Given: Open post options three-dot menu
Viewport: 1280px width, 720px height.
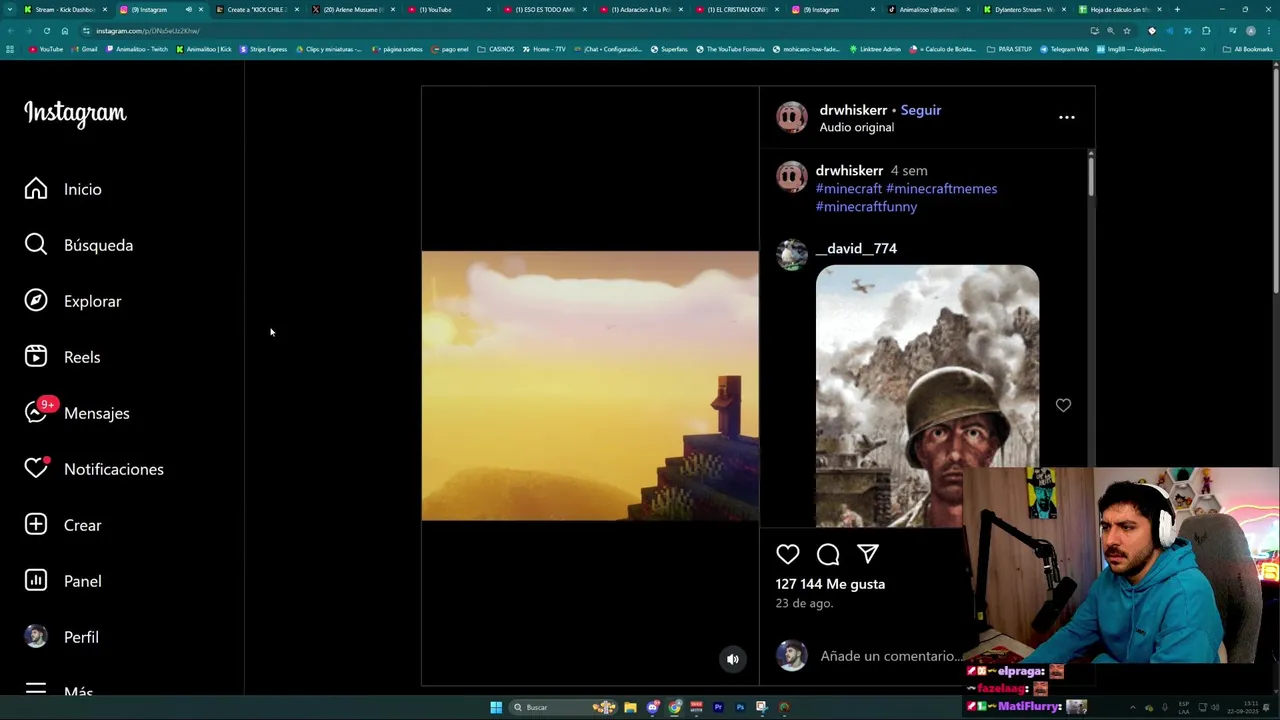Looking at the screenshot, I should click(1067, 117).
